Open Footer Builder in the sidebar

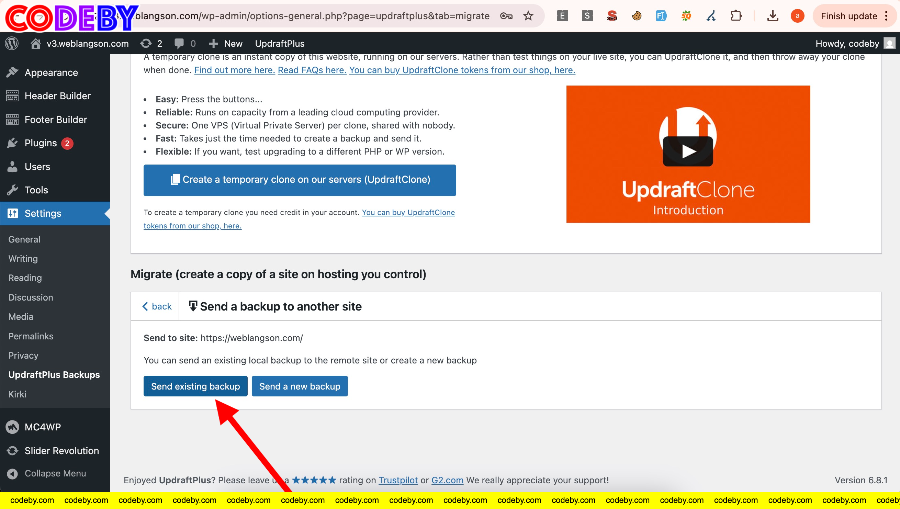tap(55, 119)
